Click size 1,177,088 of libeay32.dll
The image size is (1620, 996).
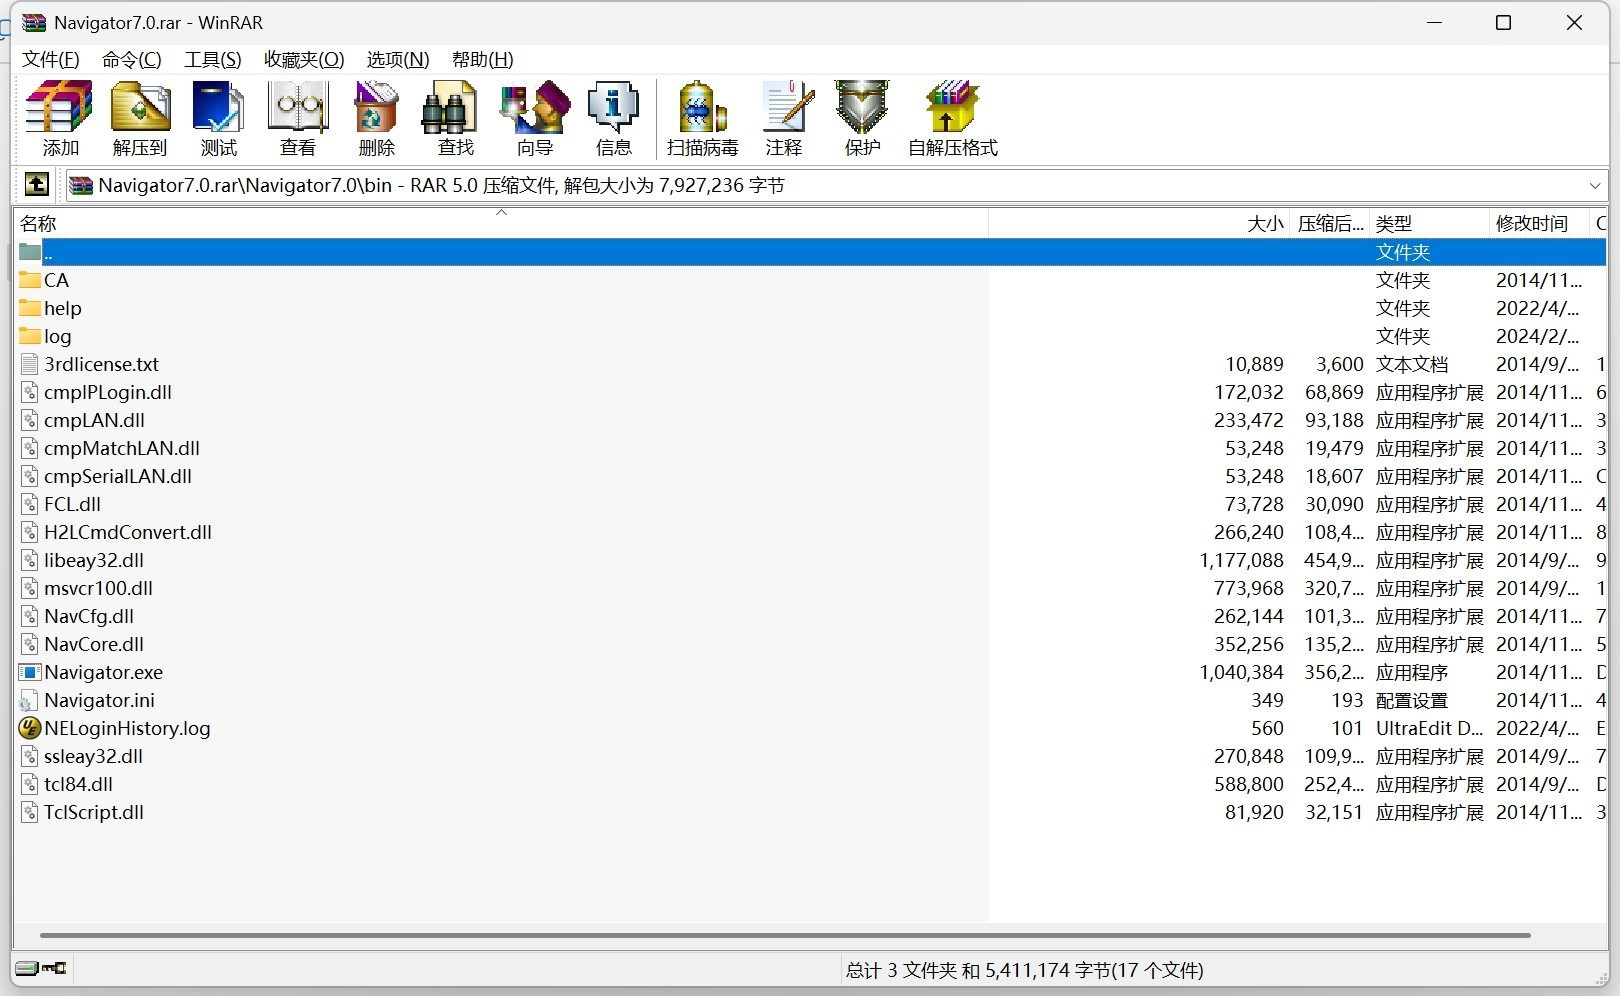pos(1241,560)
